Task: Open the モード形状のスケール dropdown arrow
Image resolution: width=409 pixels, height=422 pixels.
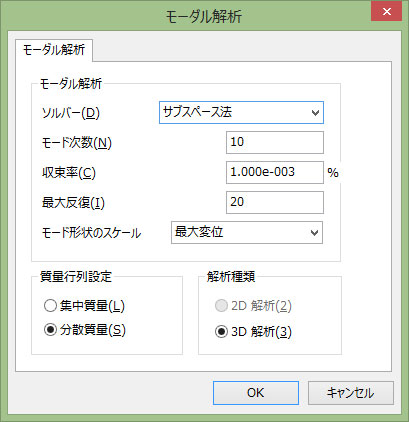Action: pos(314,232)
